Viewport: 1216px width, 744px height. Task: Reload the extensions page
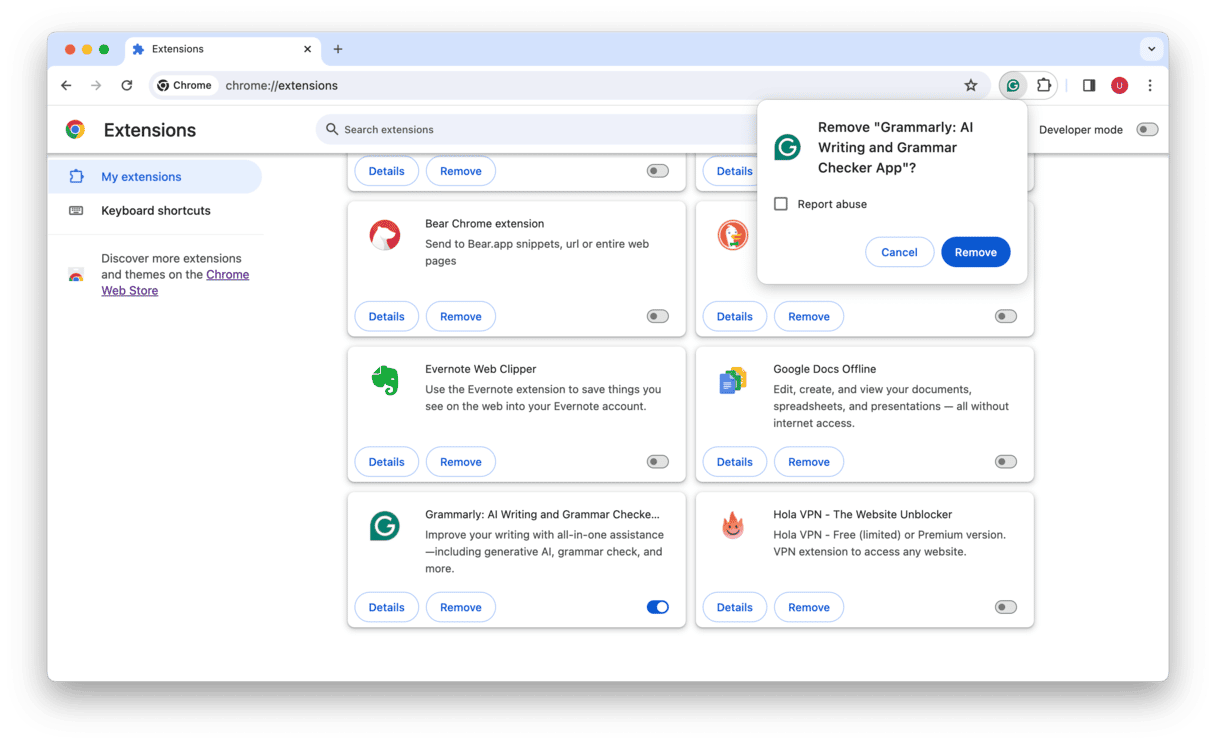coord(127,86)
